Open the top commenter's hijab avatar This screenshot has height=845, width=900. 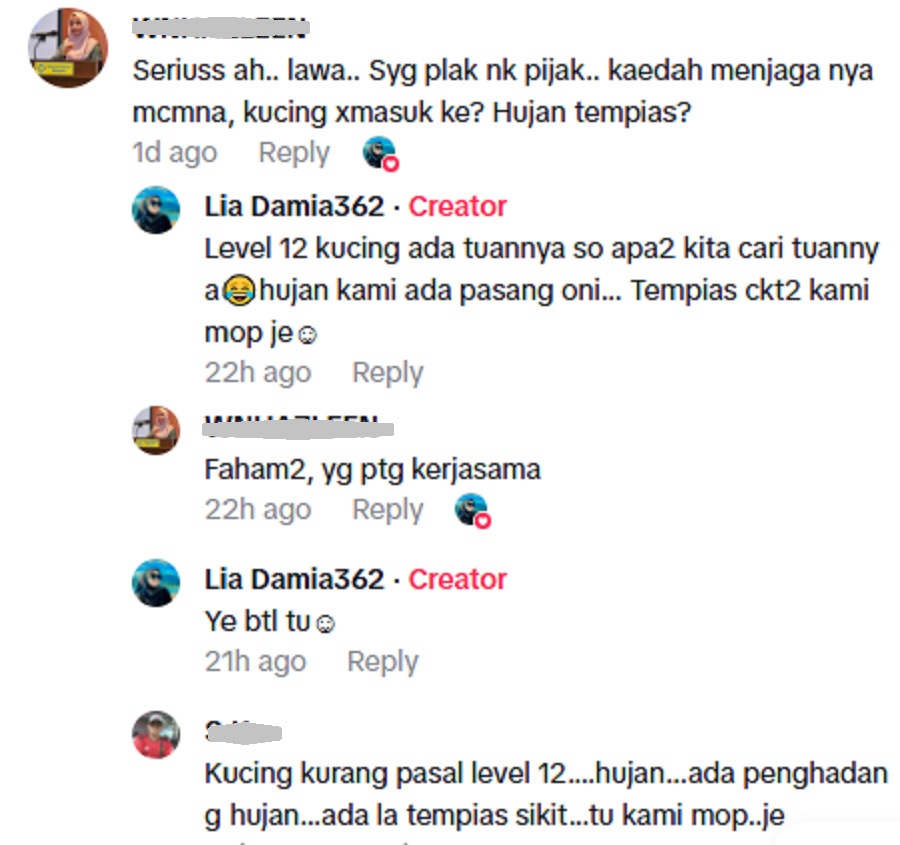click(x=68, y=48)
